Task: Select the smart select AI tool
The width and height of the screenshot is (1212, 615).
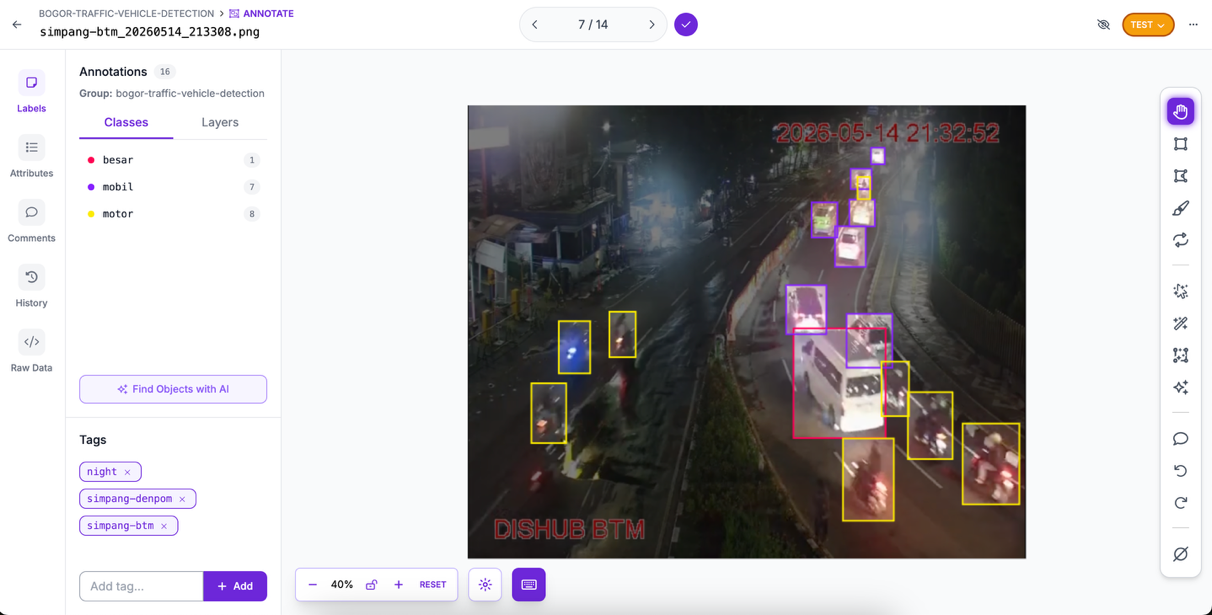Action: tap(1180, 291)
